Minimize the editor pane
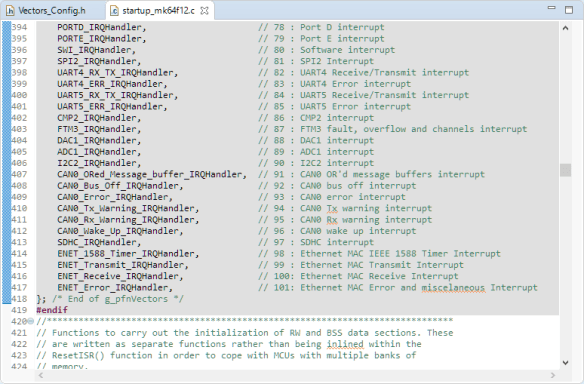 pos(552,8)
